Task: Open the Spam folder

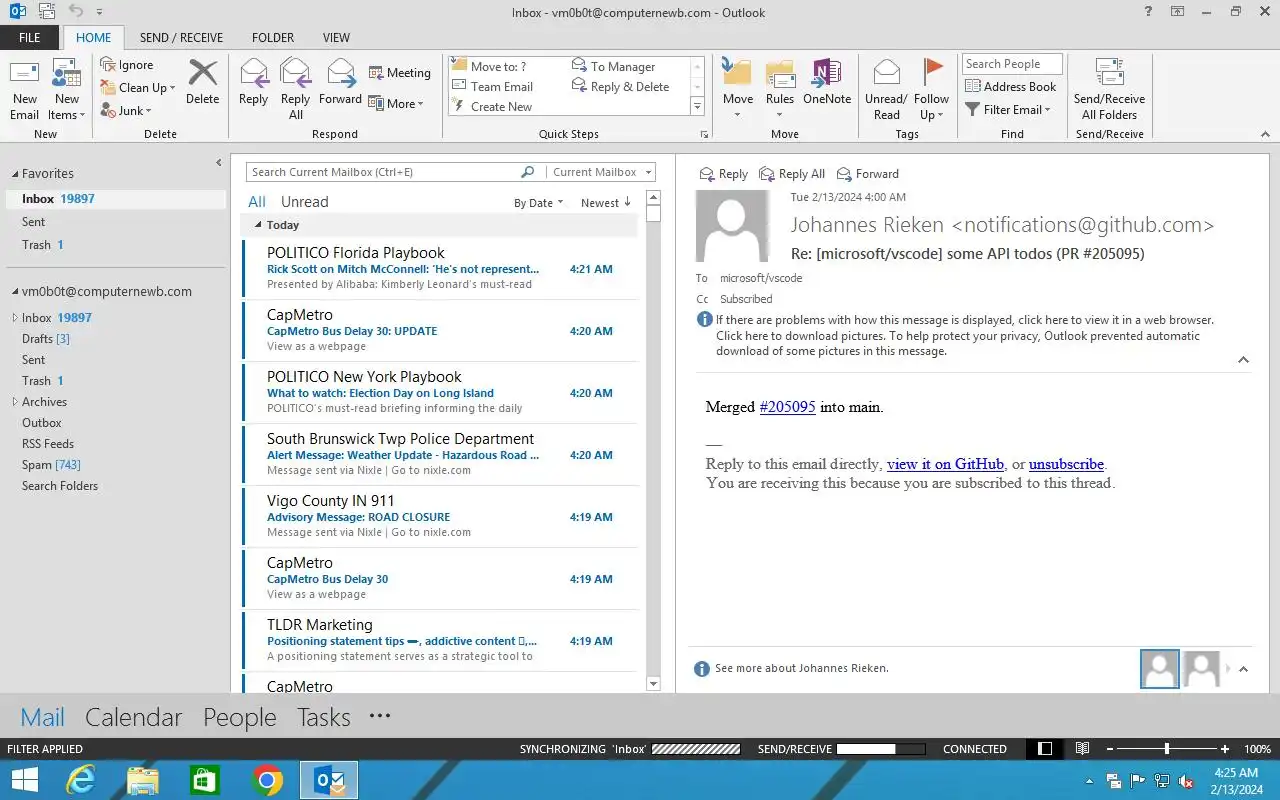Action: (x=51, y=465)
